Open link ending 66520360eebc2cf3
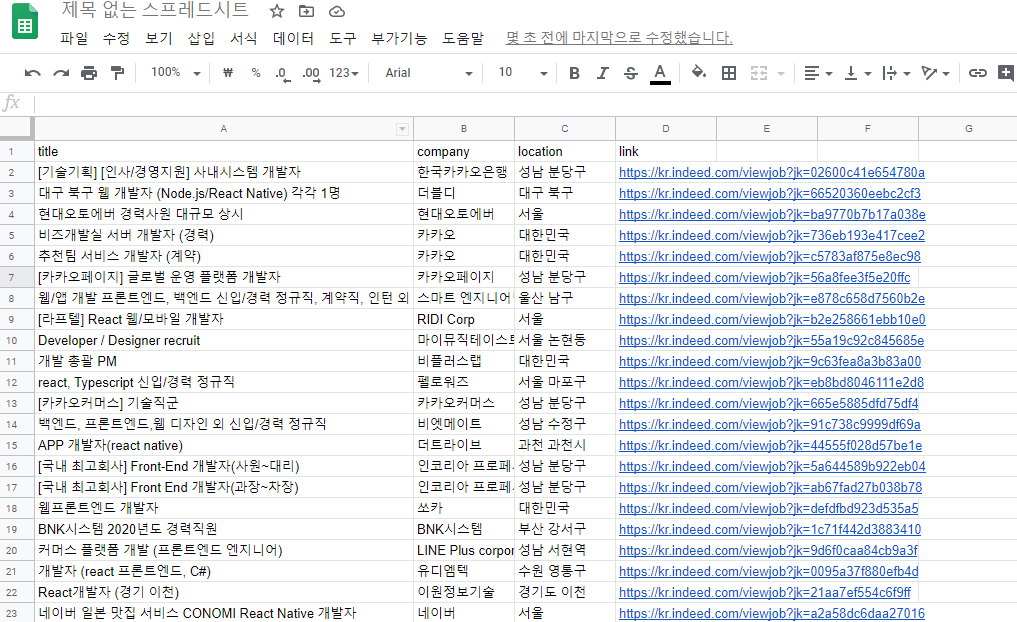The width and height of the screenshot is (1017, 622). tap(770, 193)
